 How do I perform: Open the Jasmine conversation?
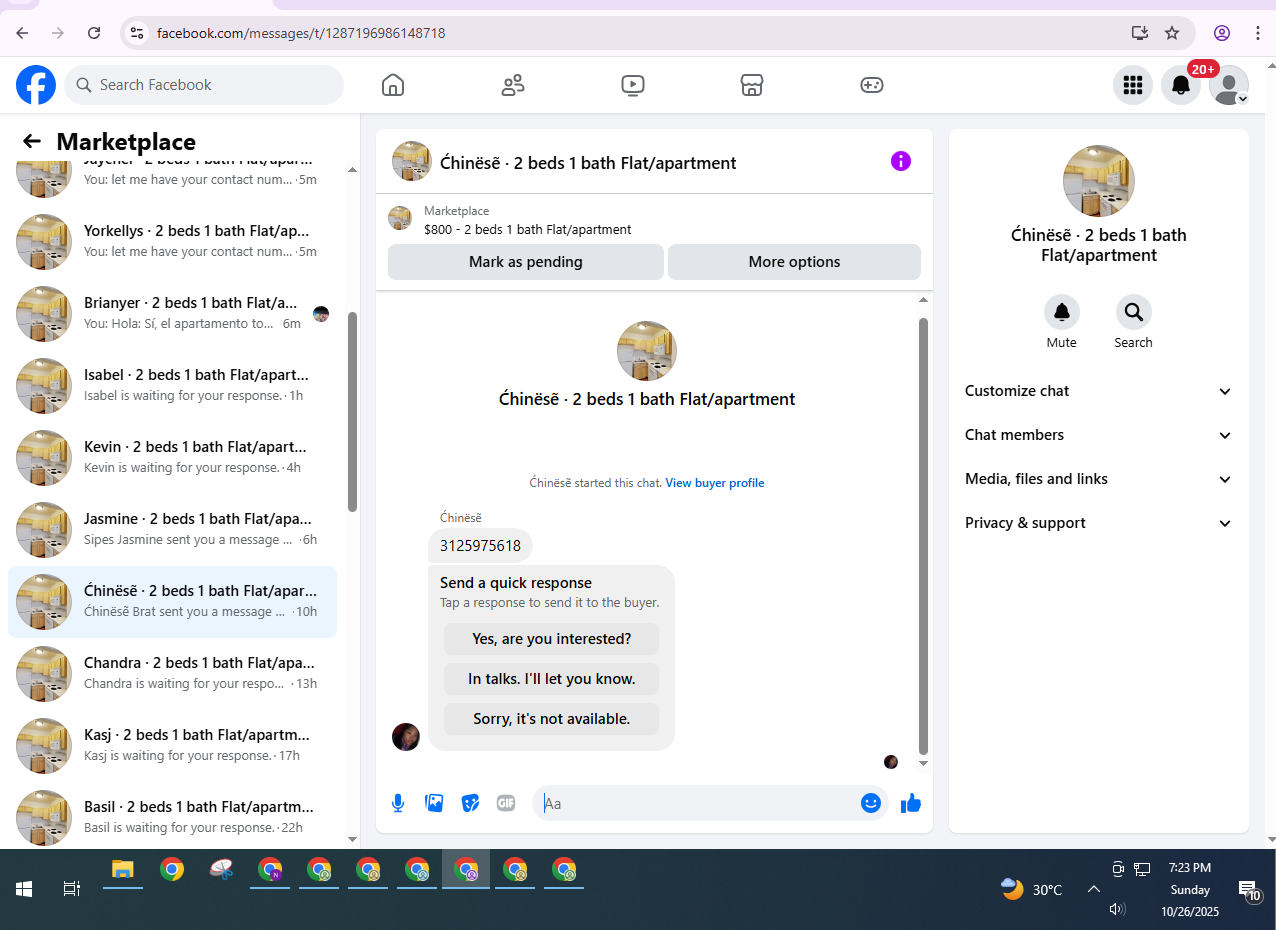click(x=172, y=529)
